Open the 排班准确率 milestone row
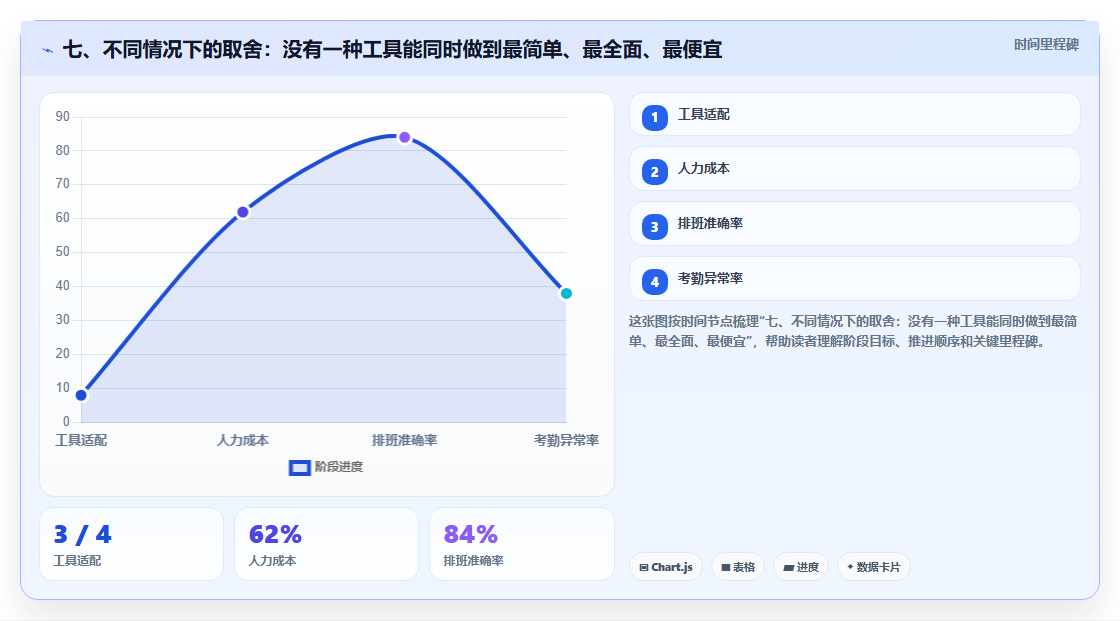Viewport: 1120px width, 621px height. coord(854,224)
